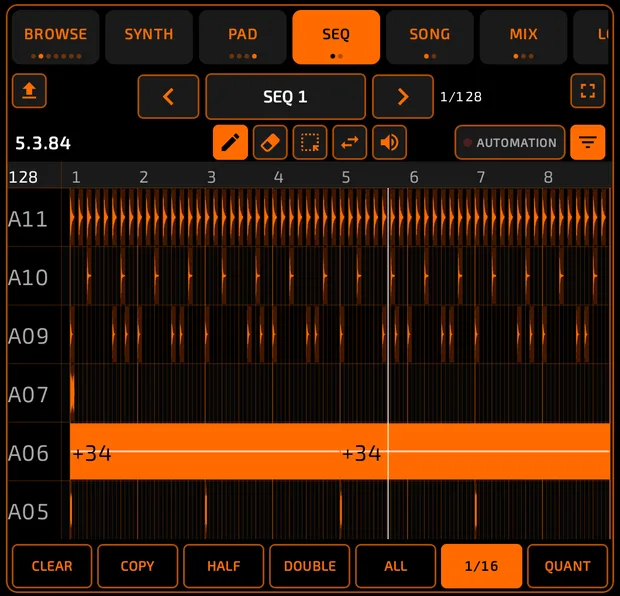The height and width of the screenshot is (596, 620).
Task: Click bar 2 in the timeline ruler
Action: tap(144, 177)
